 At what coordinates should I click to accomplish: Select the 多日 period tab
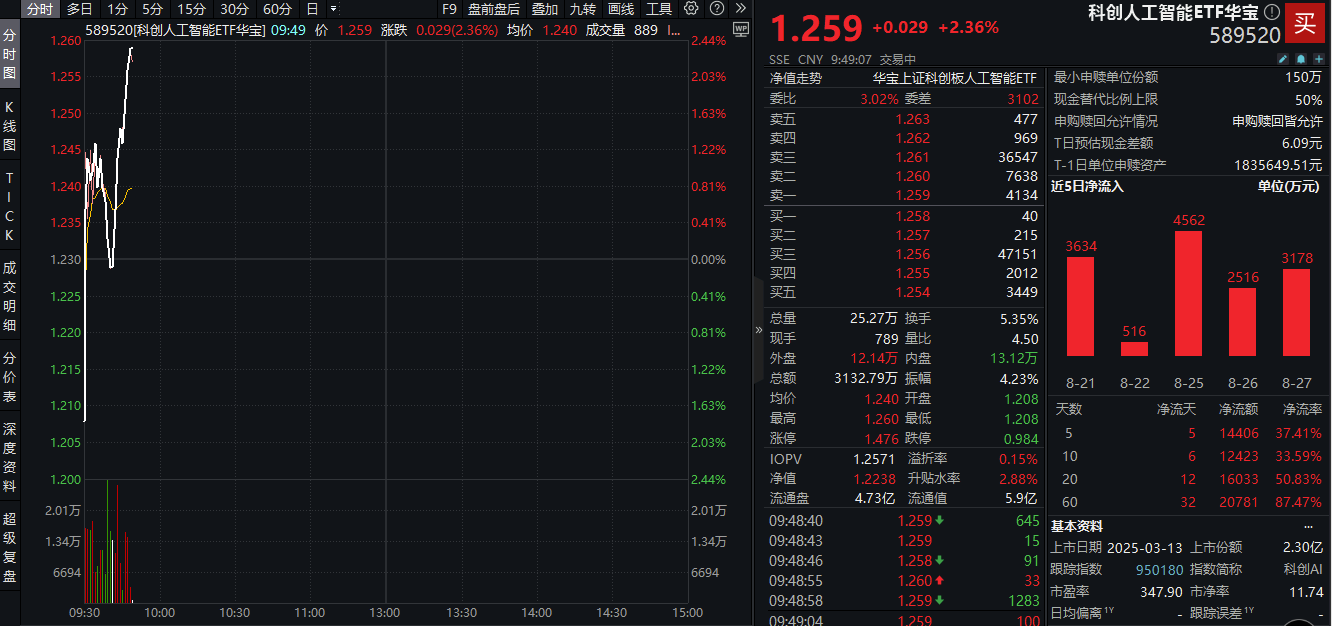click(x=79, y=9)
